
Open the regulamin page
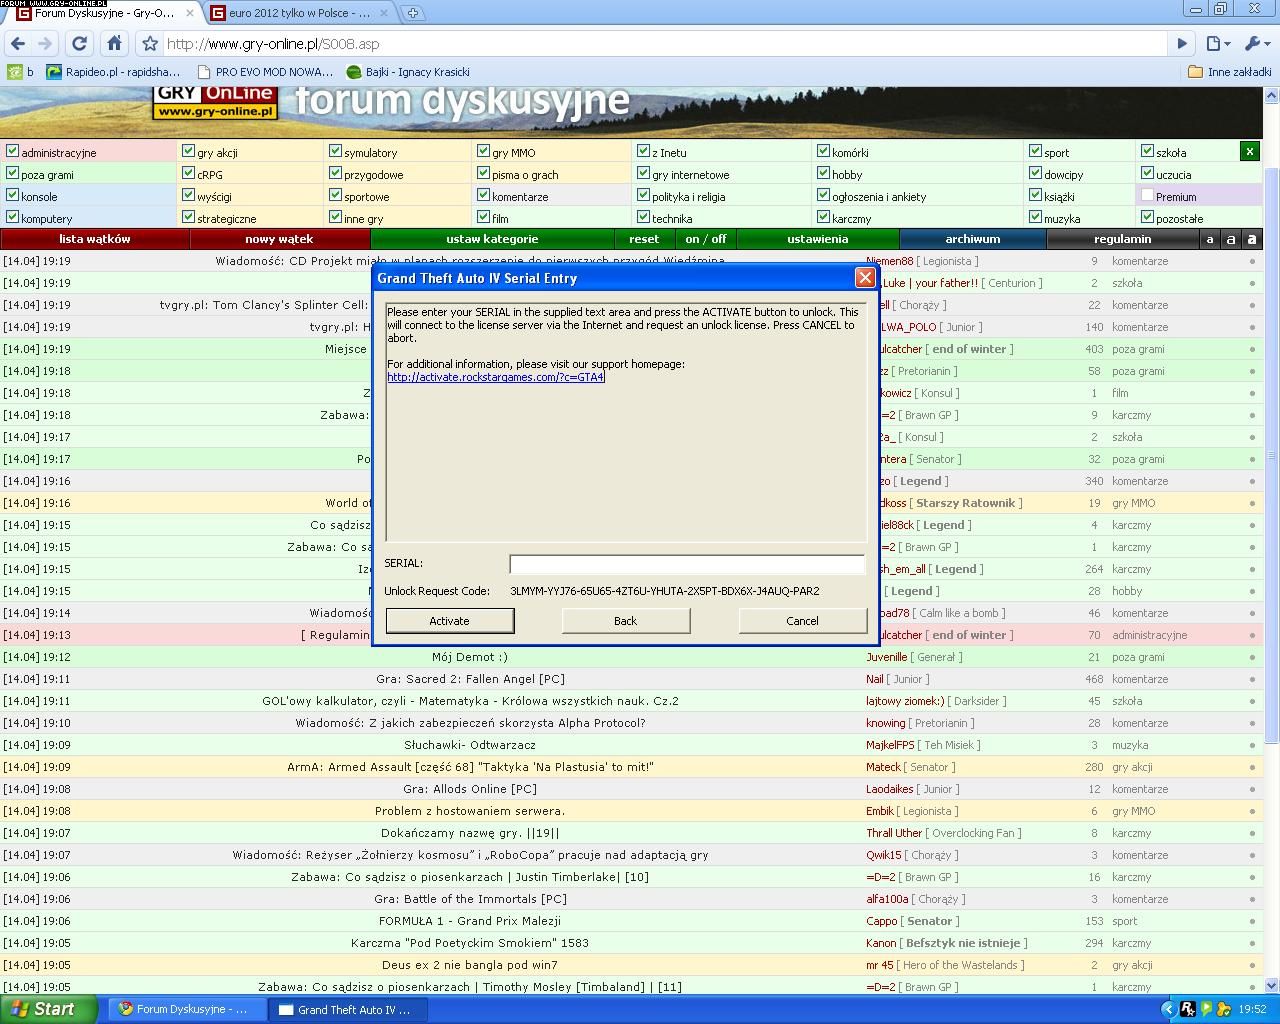1122,239
